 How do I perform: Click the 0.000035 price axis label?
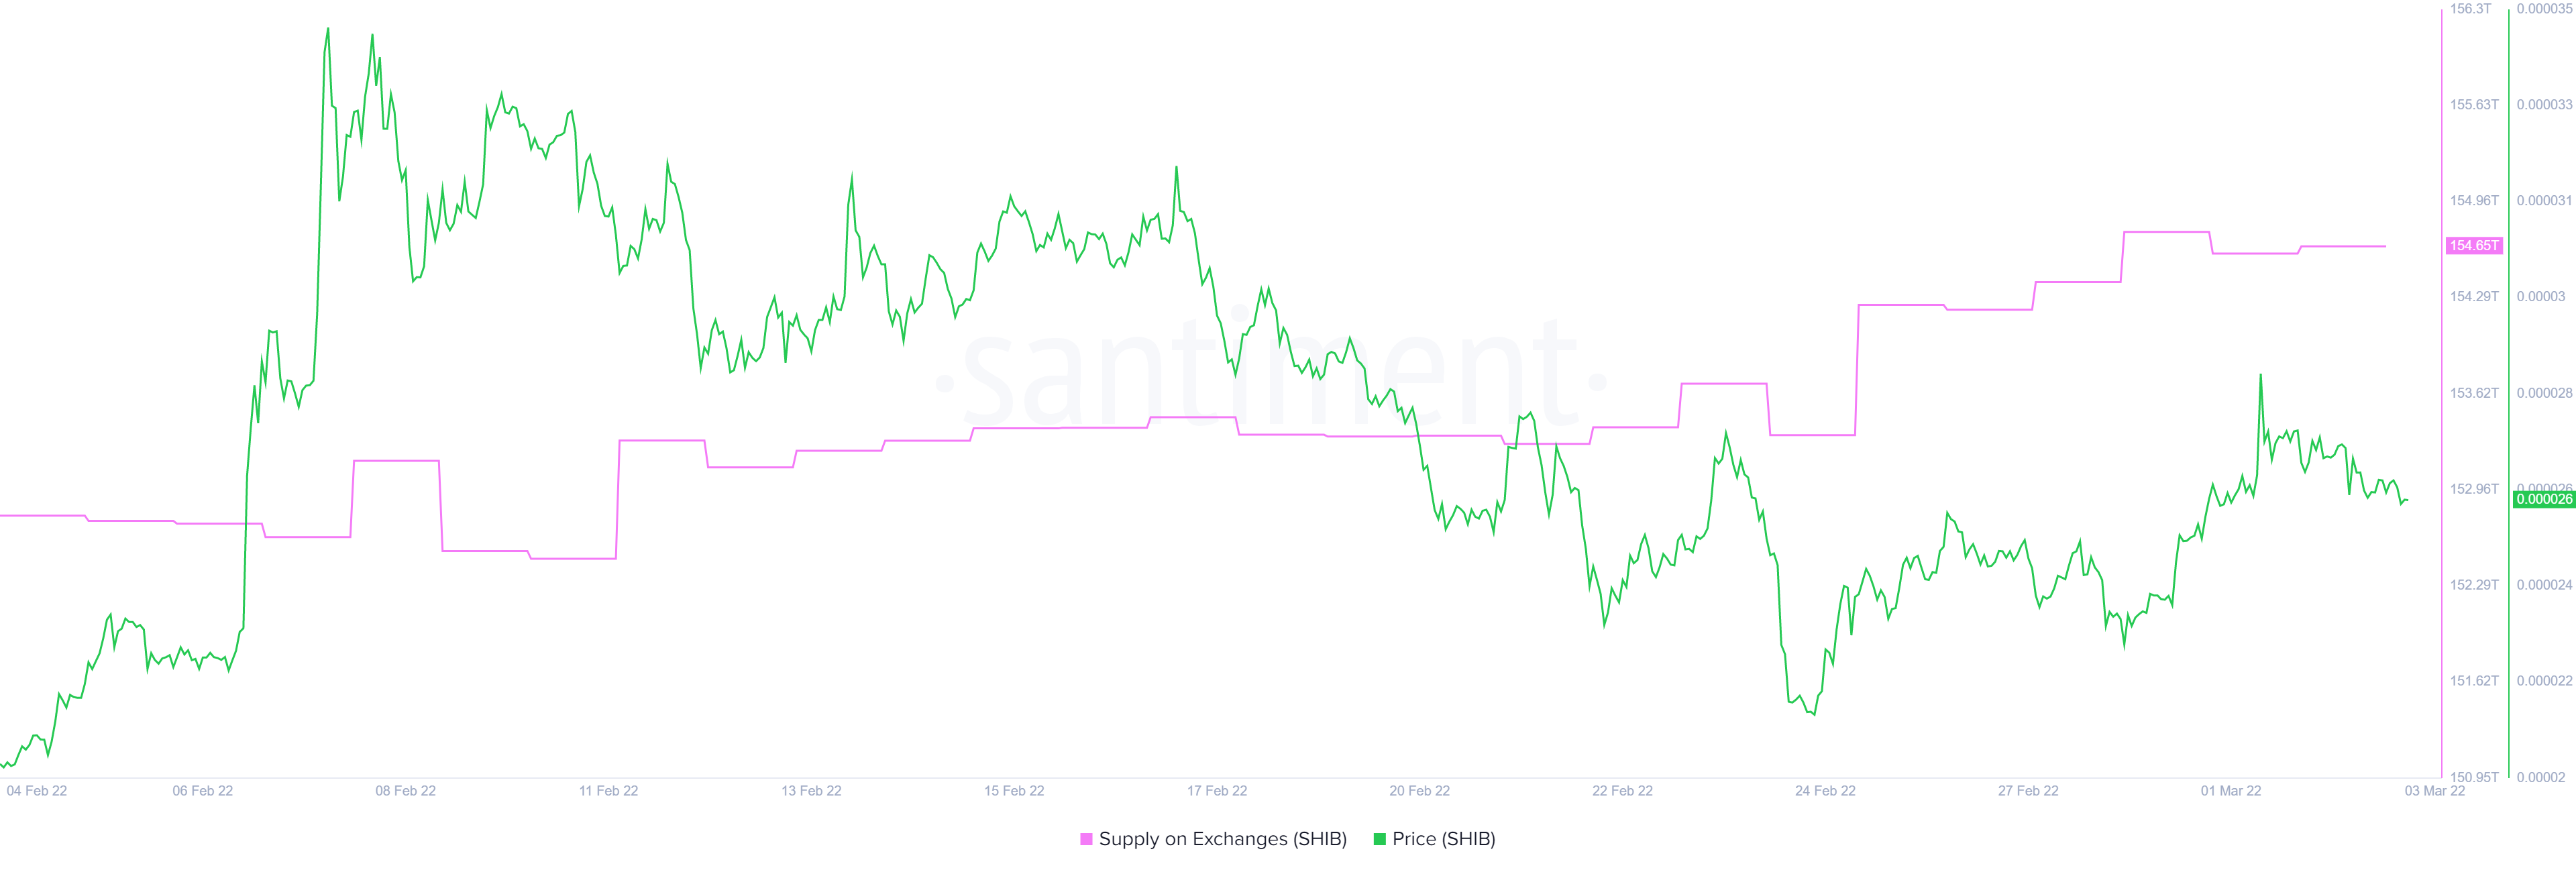[x=2544, y=9]
